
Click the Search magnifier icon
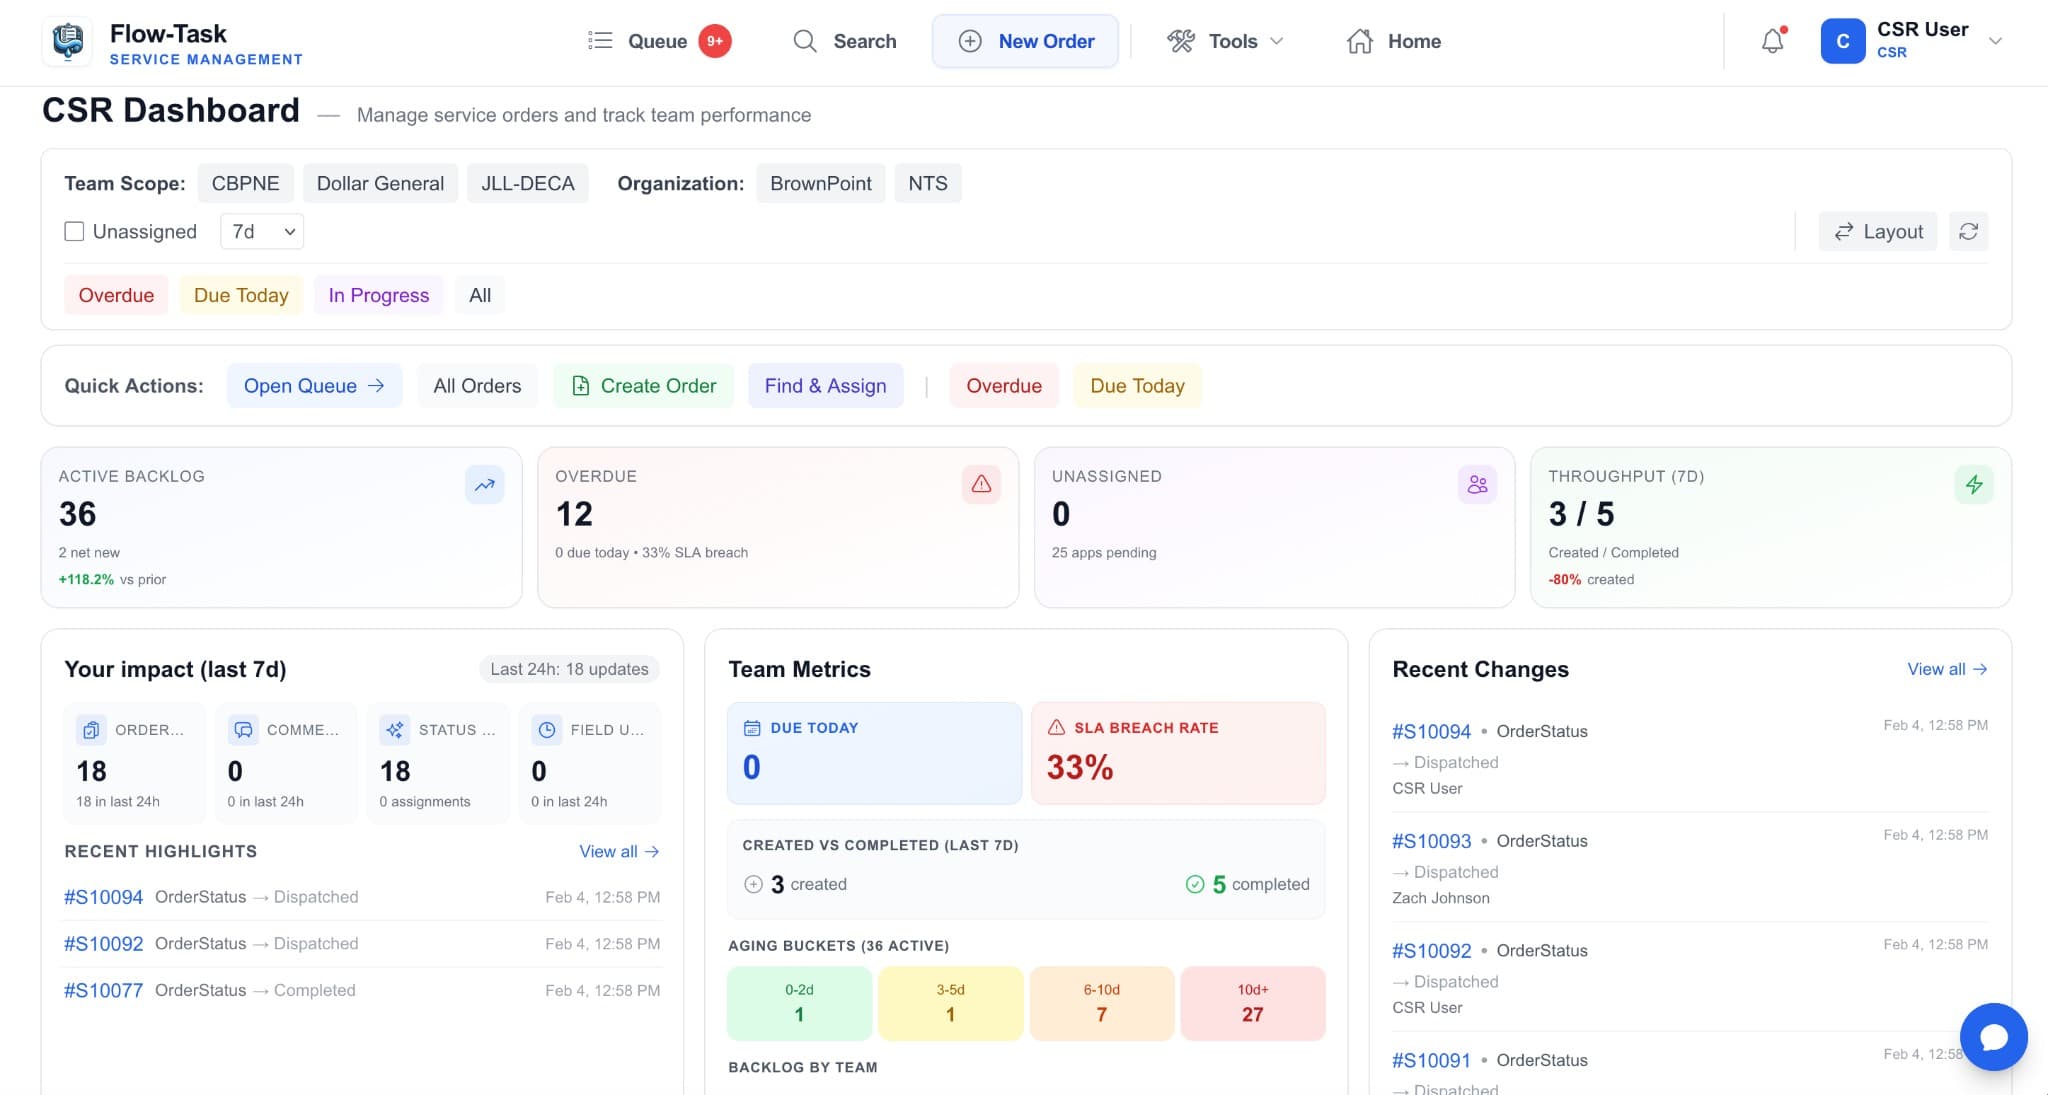coord(805,41)
